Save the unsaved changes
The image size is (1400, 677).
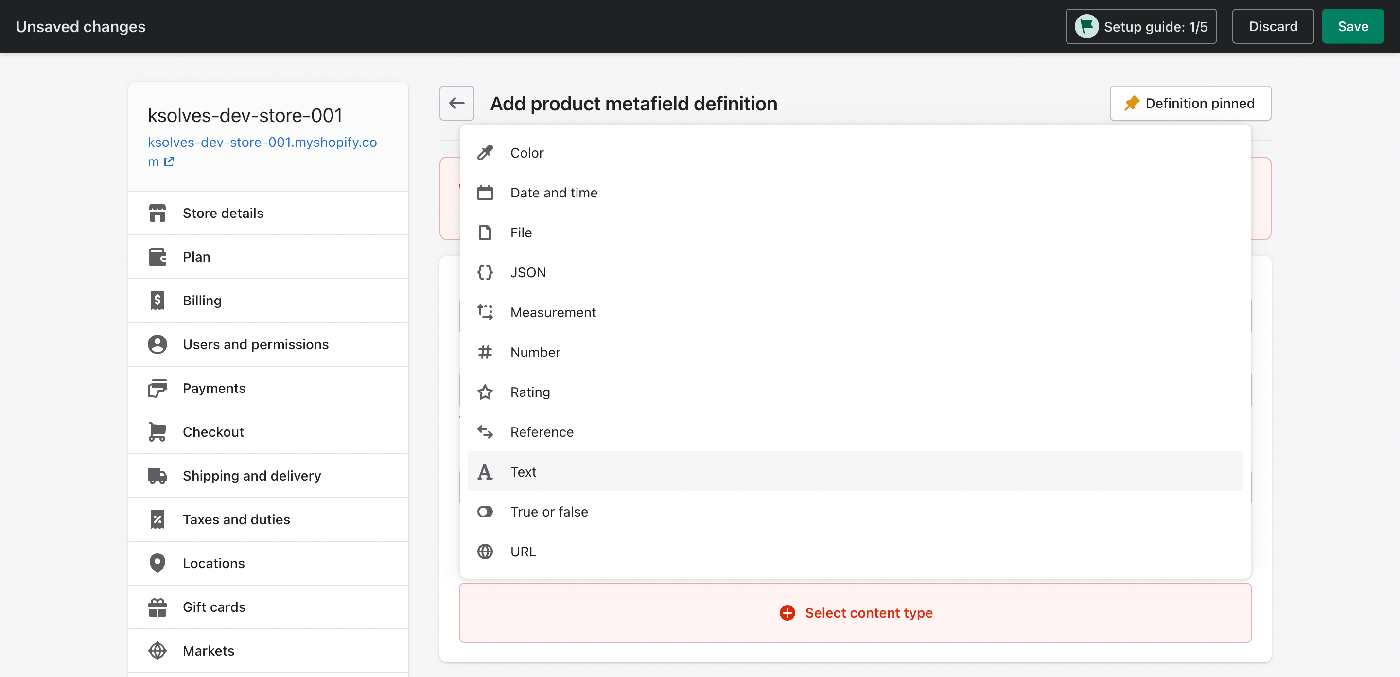(1353, 27)
